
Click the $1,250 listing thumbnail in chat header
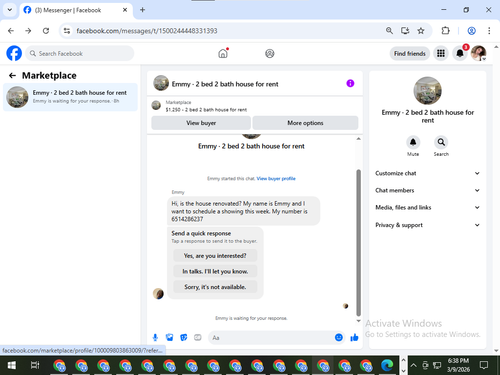click(x=156, y=106)
